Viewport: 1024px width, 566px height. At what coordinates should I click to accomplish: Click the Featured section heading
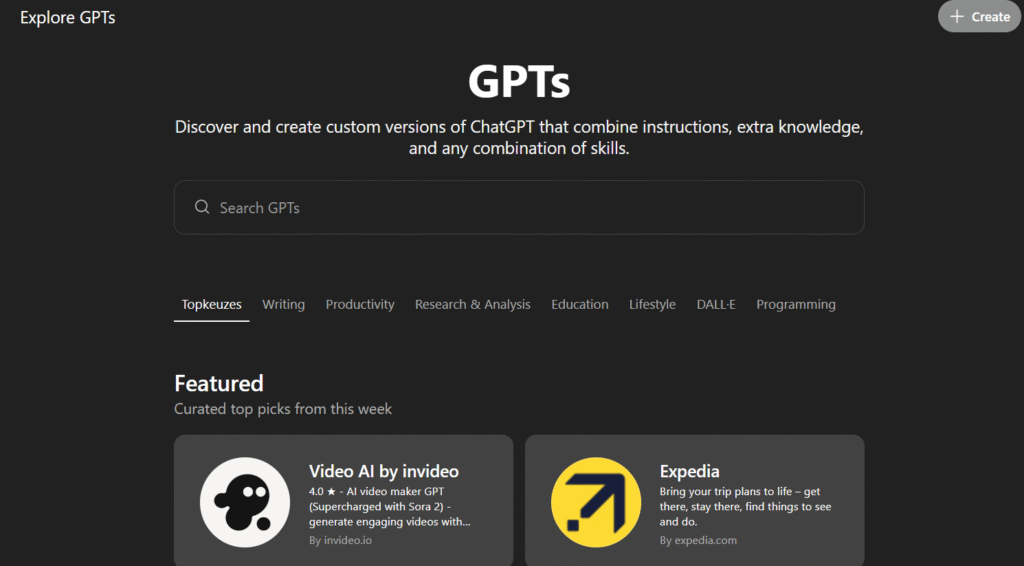[x=219, y=383]
